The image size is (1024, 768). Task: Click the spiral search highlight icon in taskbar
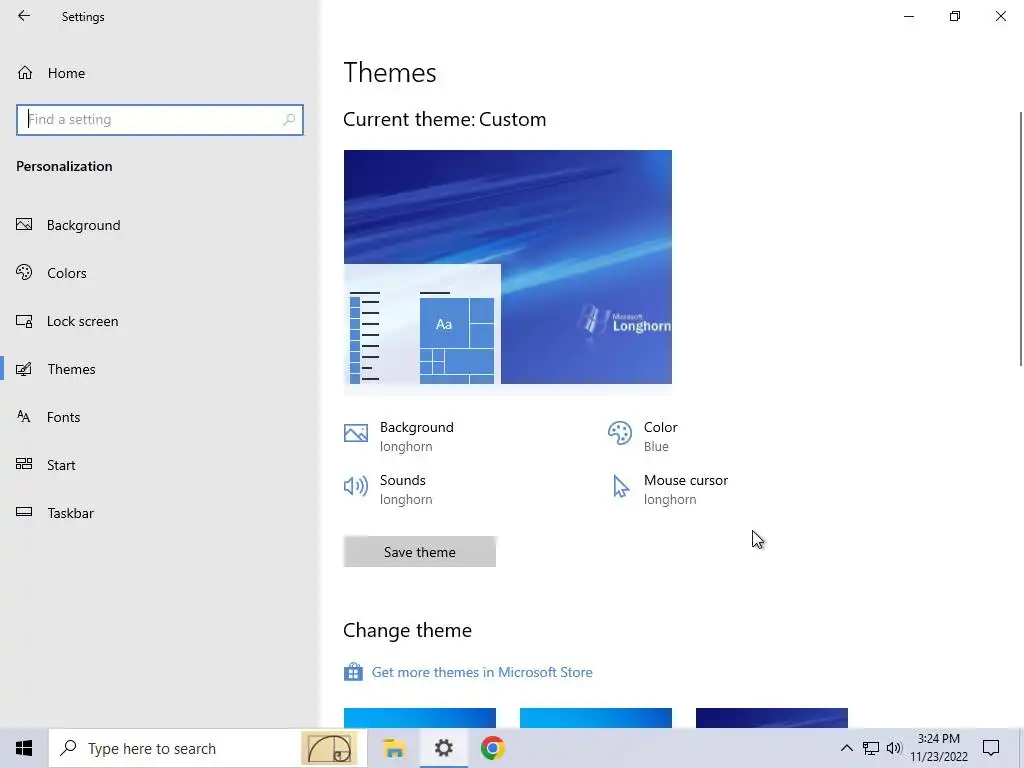[x=329, y=748]
